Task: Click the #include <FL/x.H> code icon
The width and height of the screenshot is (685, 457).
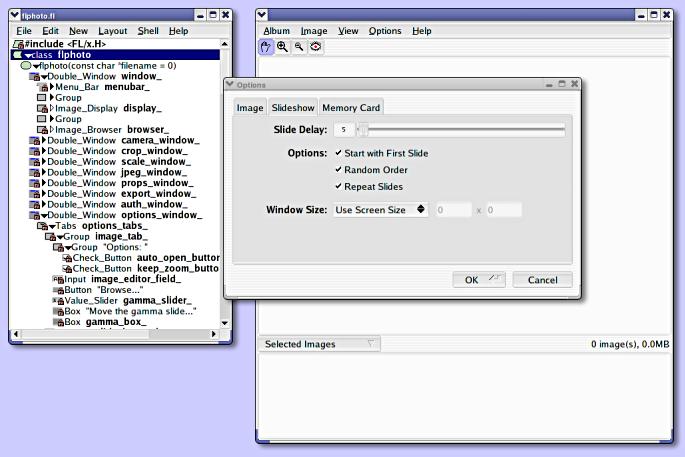Action: pyautogui.click(x=18, y=44)
